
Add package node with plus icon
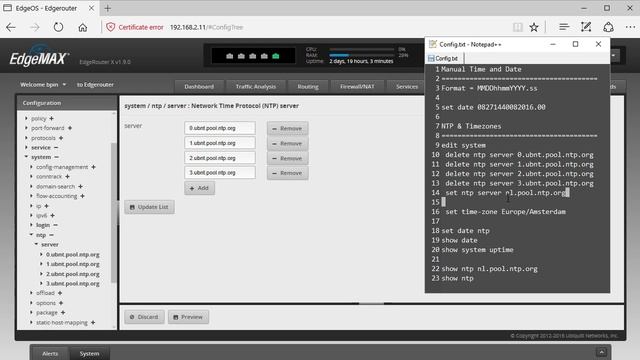[63, 313]
